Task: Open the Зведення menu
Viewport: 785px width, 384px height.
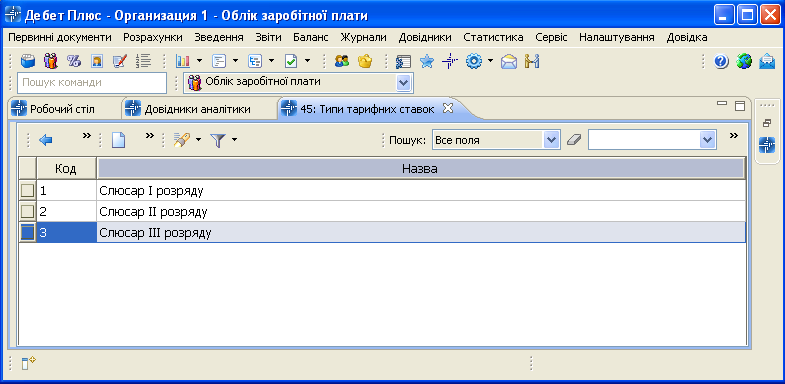Action: (x=219, y=37)
